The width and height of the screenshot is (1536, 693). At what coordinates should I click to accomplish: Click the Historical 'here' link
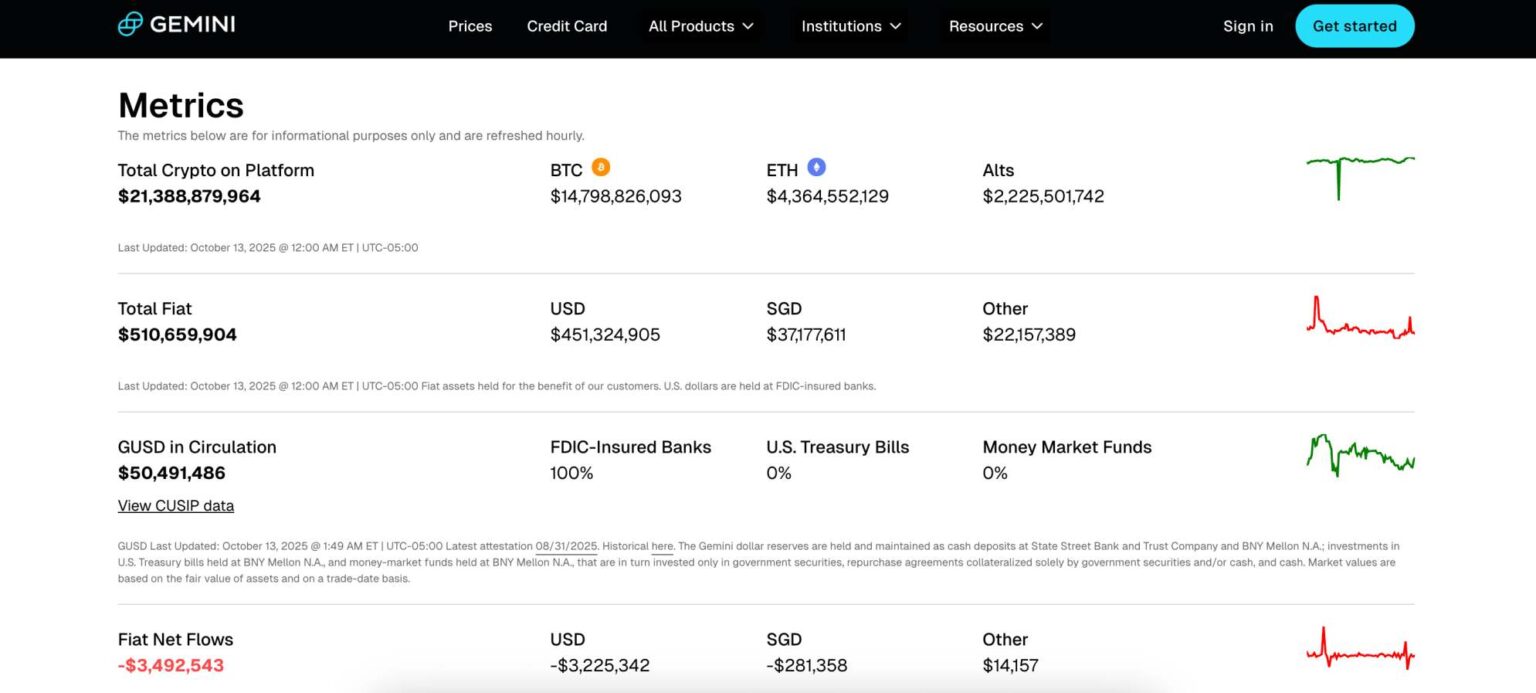(x=662, y=546)
